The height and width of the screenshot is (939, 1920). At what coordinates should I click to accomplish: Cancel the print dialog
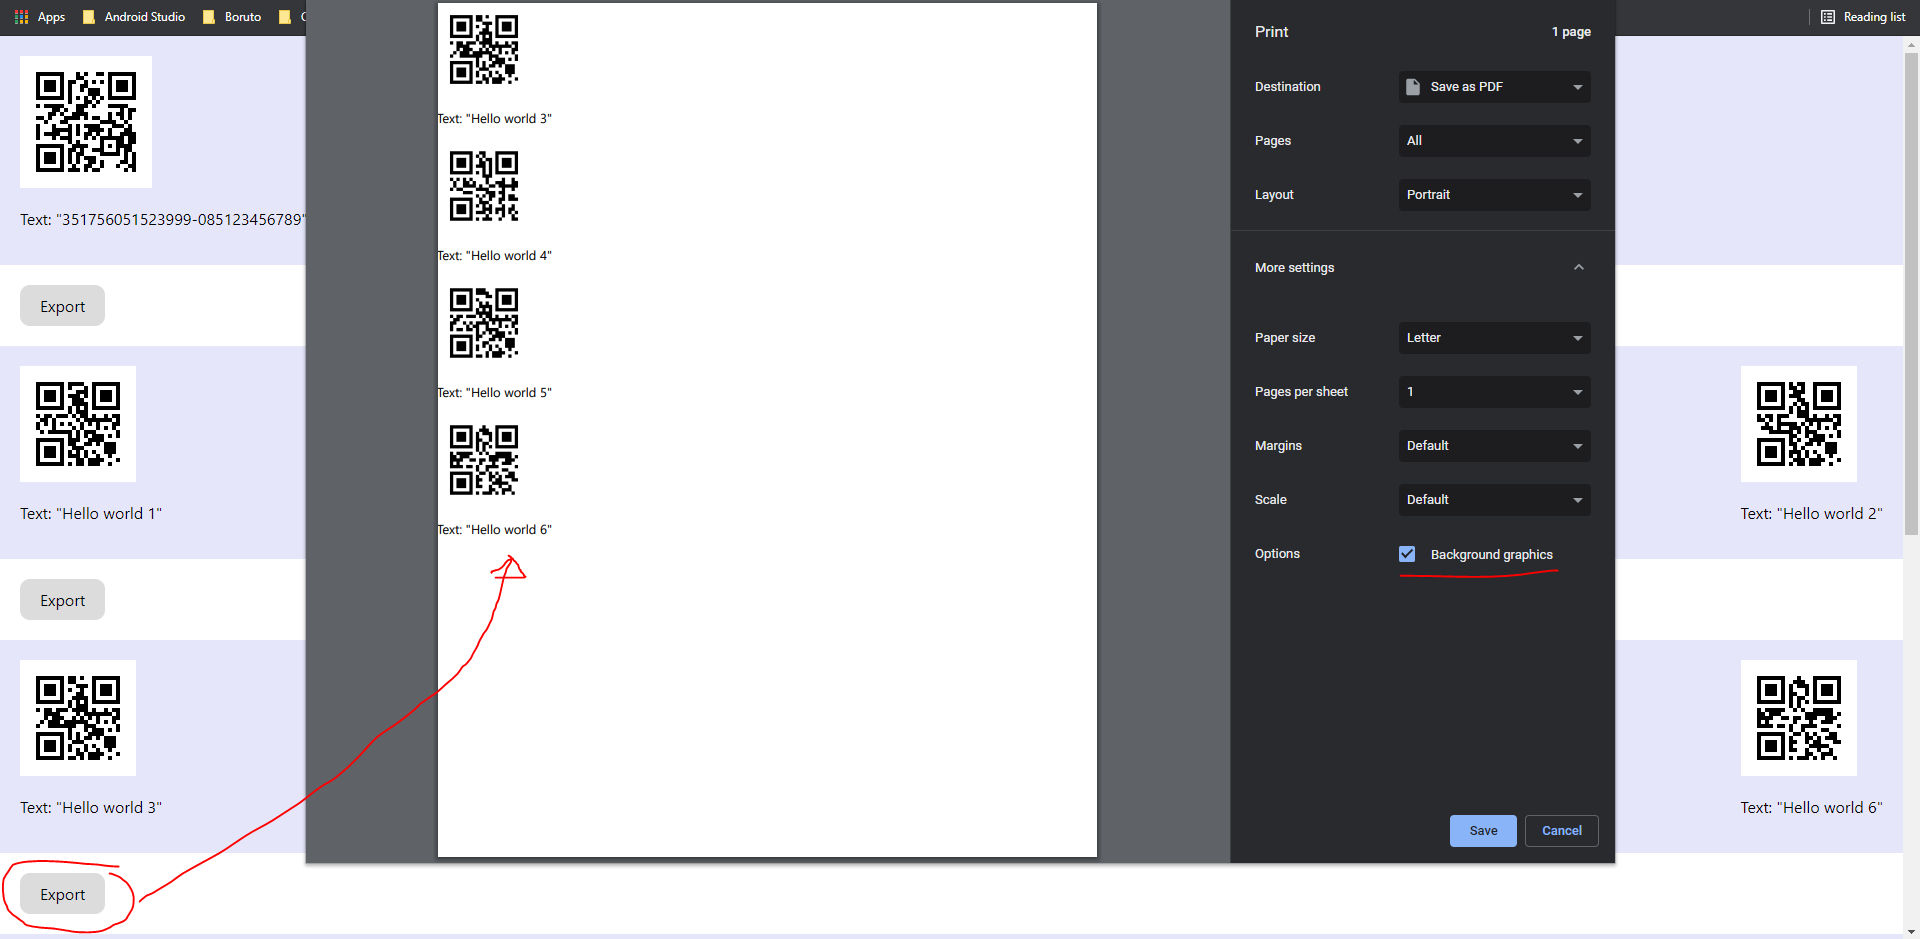tap(1561, 830)
